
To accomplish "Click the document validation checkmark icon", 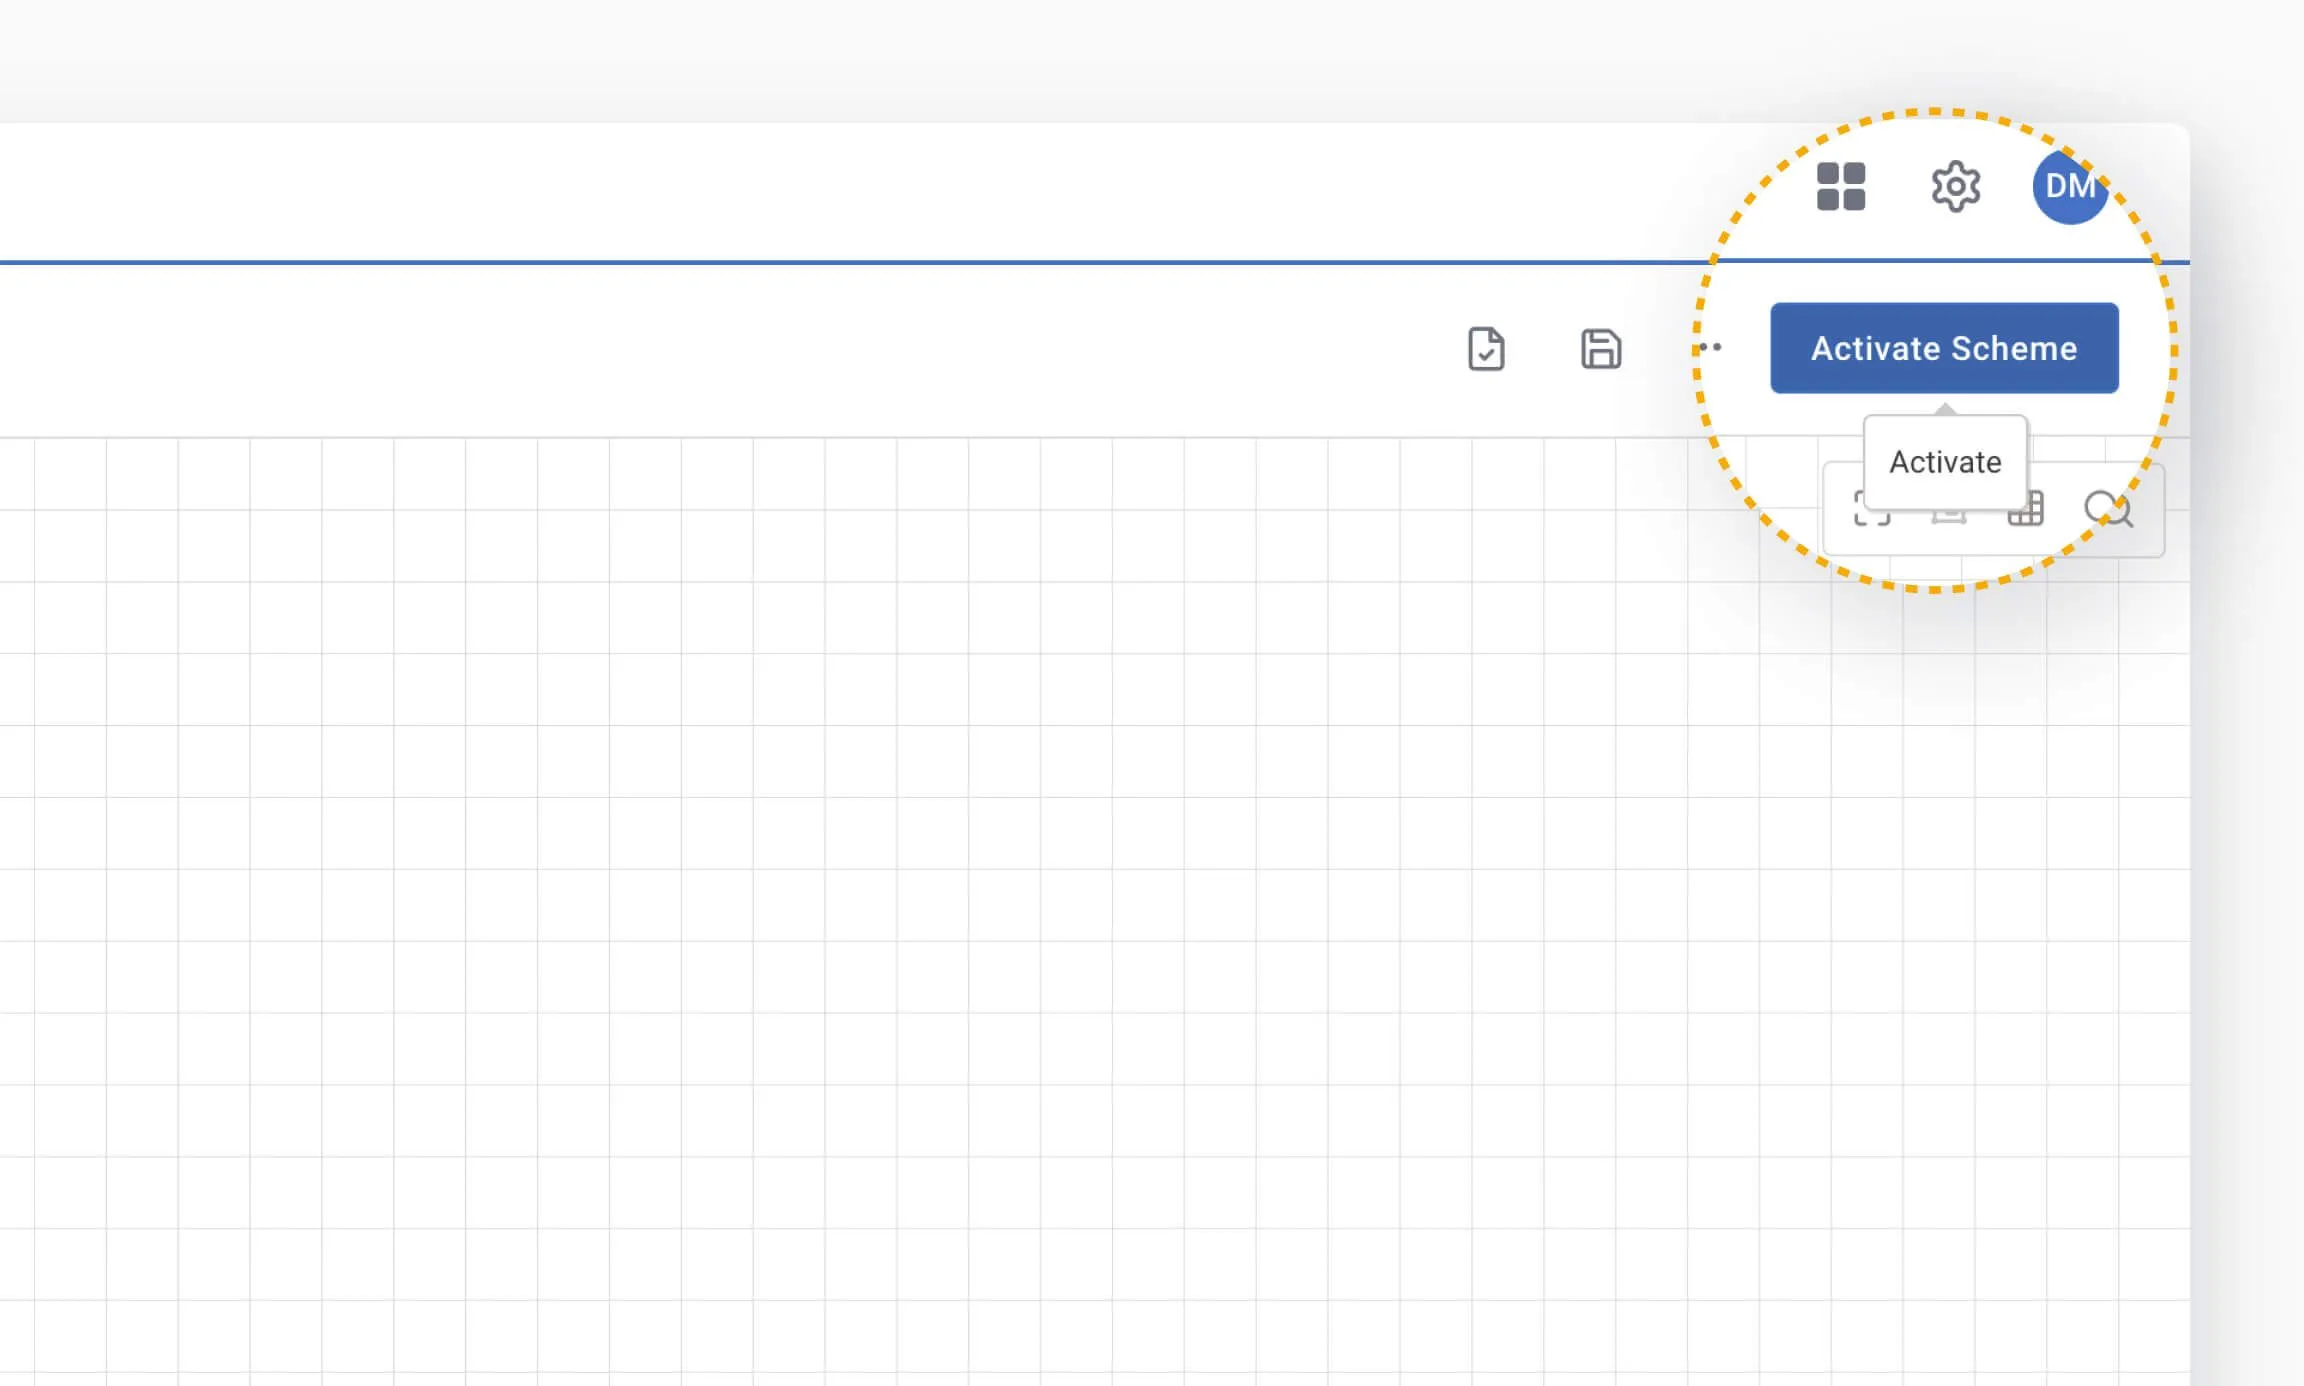I will pyautogui.click(x=1486, y=349).
